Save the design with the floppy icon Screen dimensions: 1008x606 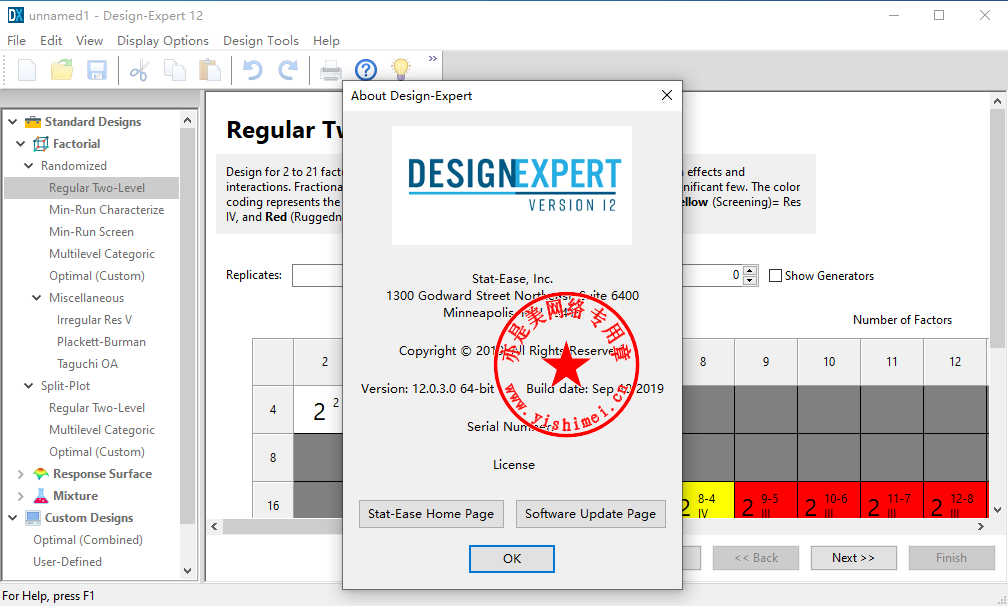[x=97, y=70]
